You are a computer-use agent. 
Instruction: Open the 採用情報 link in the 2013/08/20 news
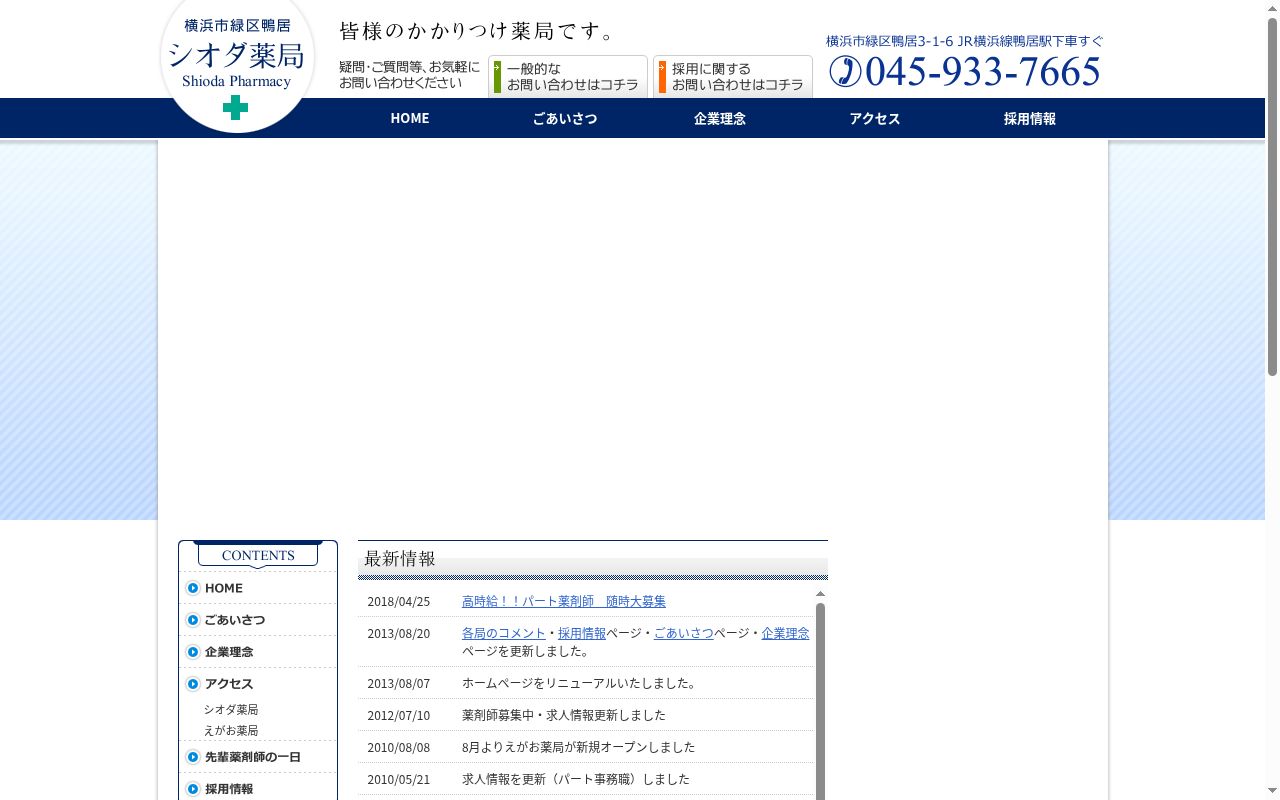click(x=582, y=633)
